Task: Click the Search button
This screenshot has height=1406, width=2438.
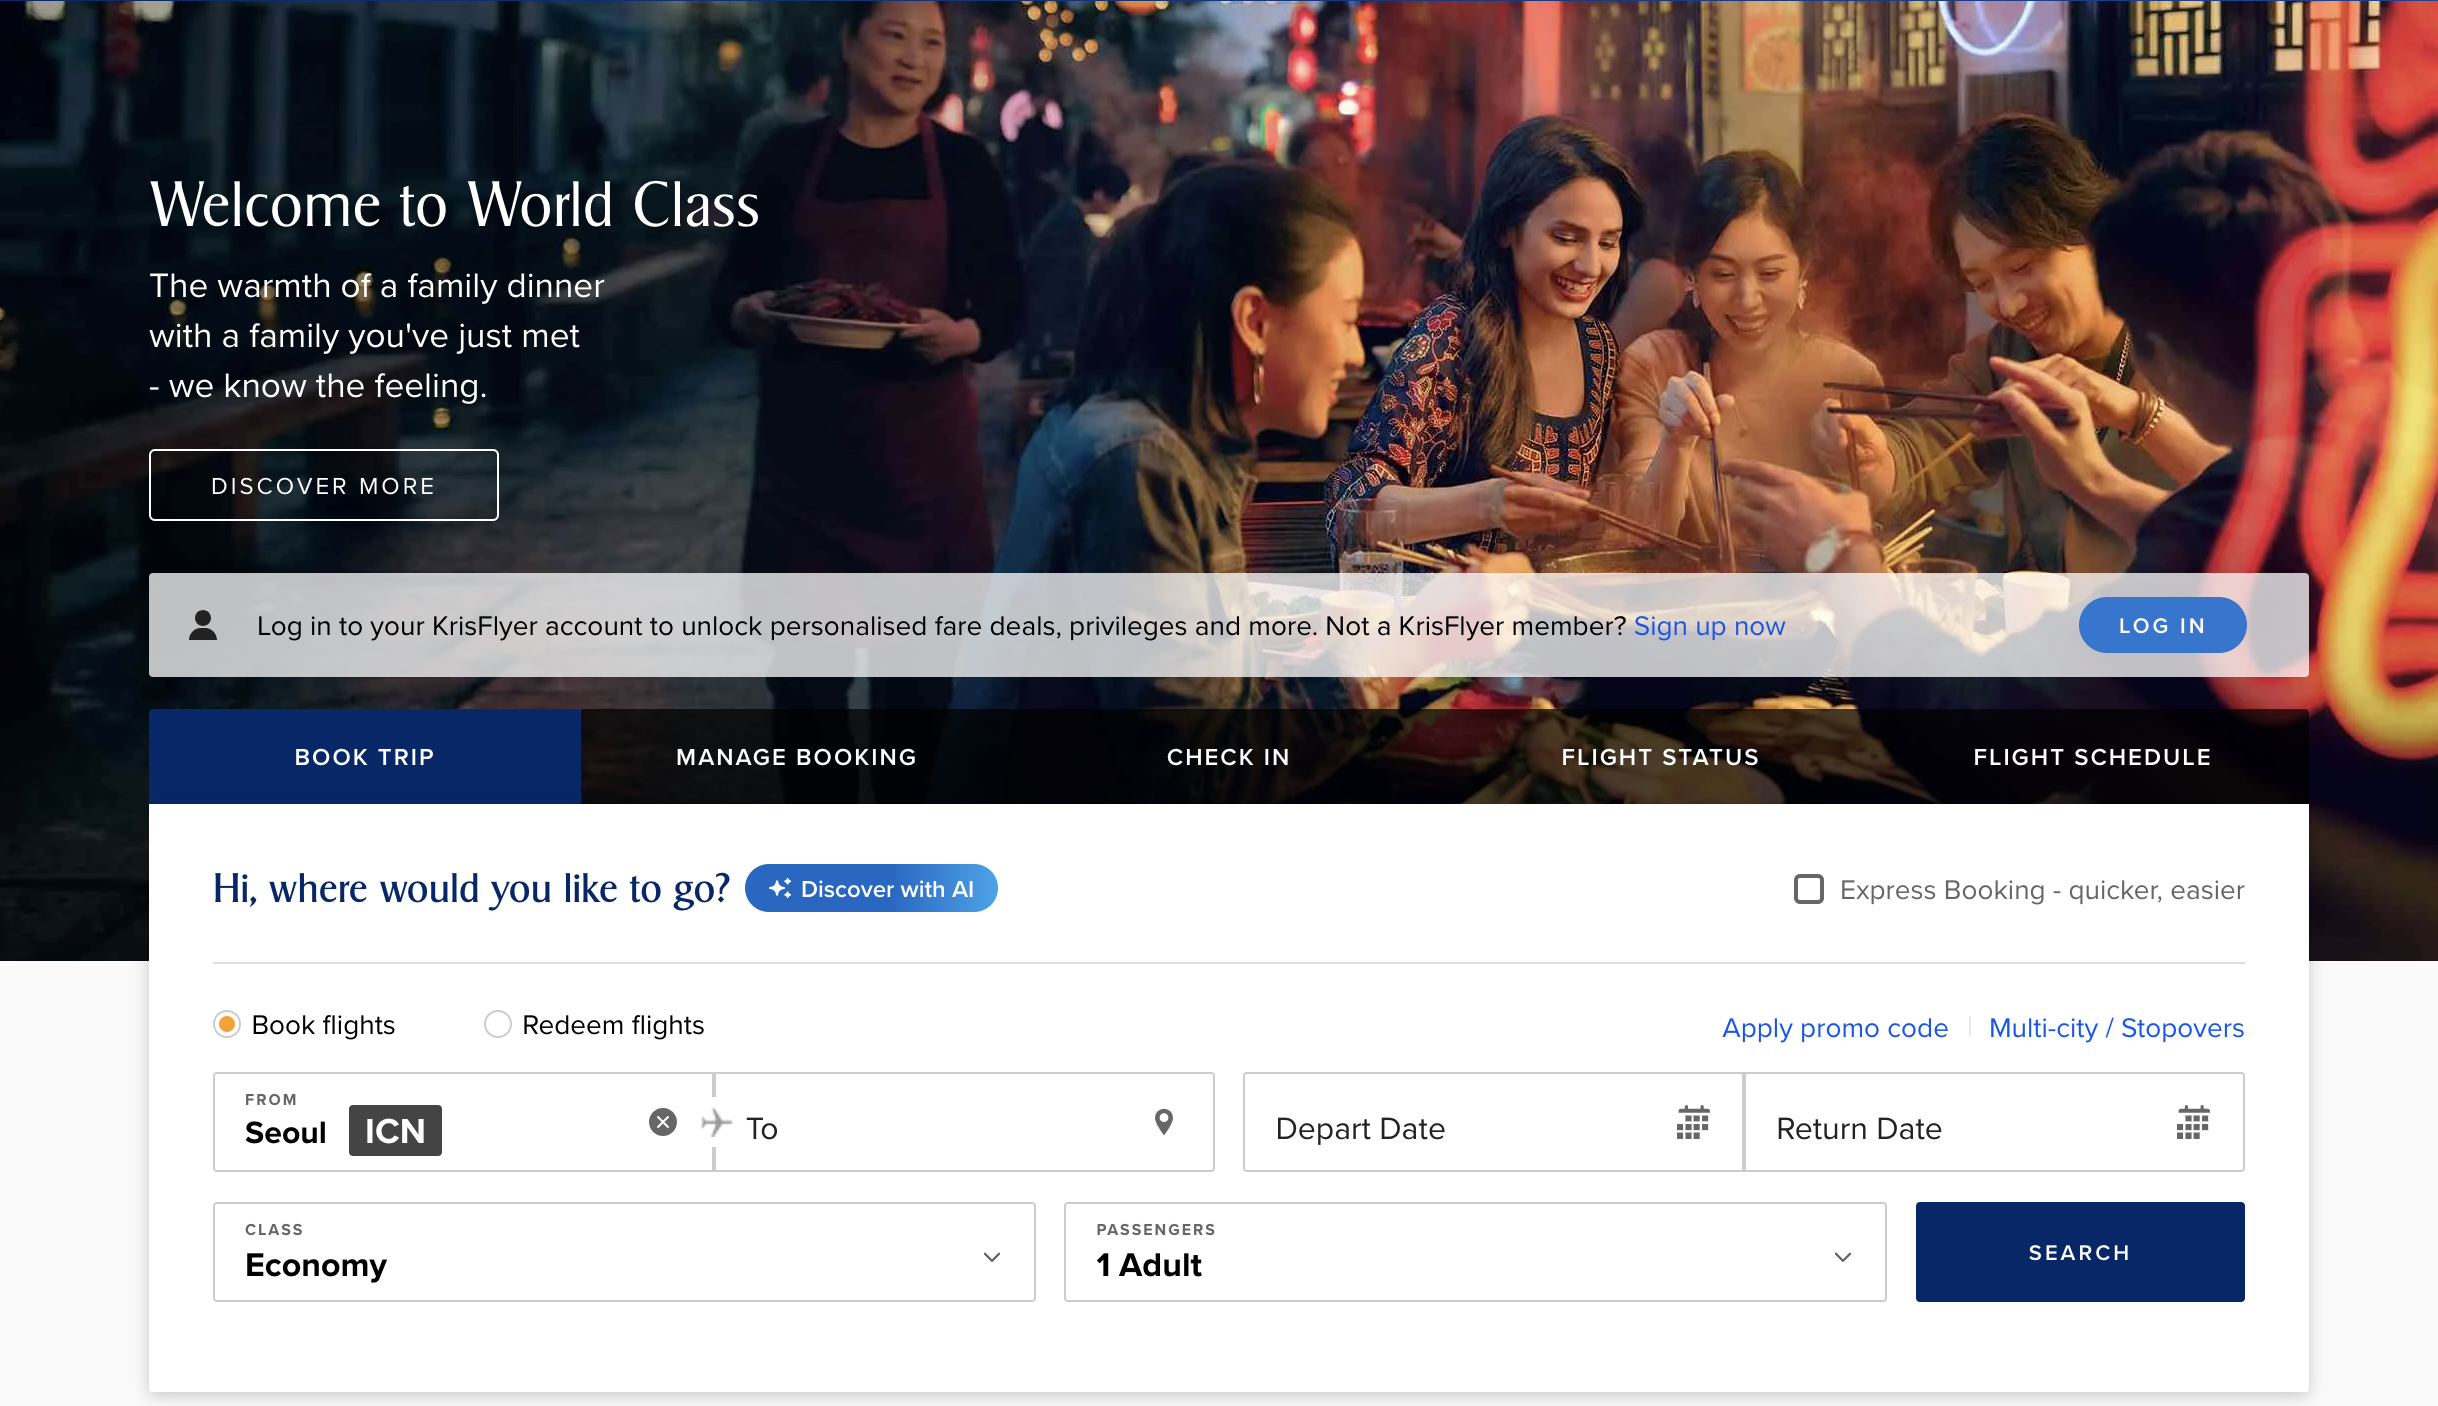Action: (x=2079, y=1252)
